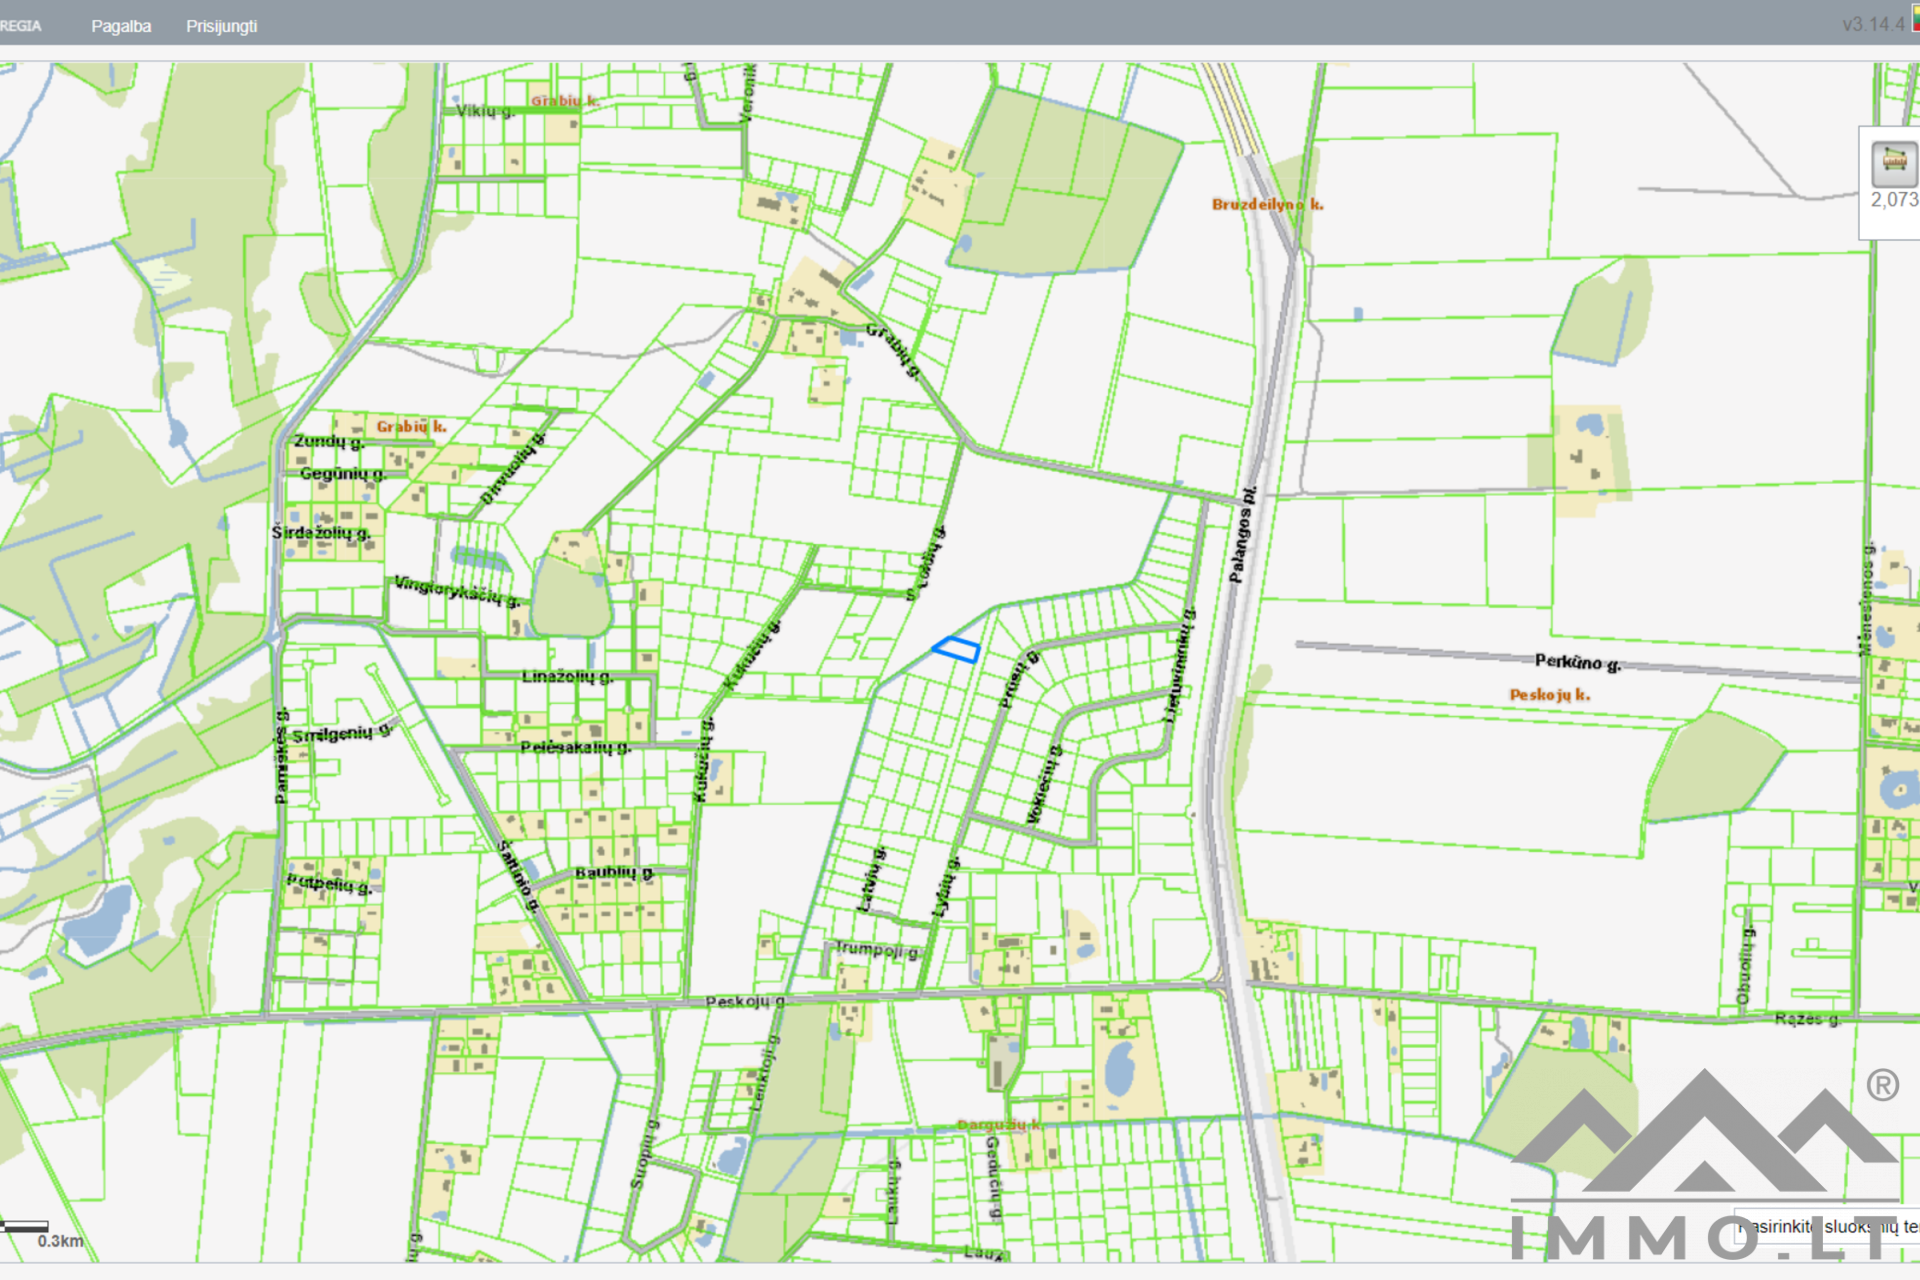Click the Linažolių g. street label
This screenshot has width=1920, height=1280.
pyautogui.click(x=567, y=677)
